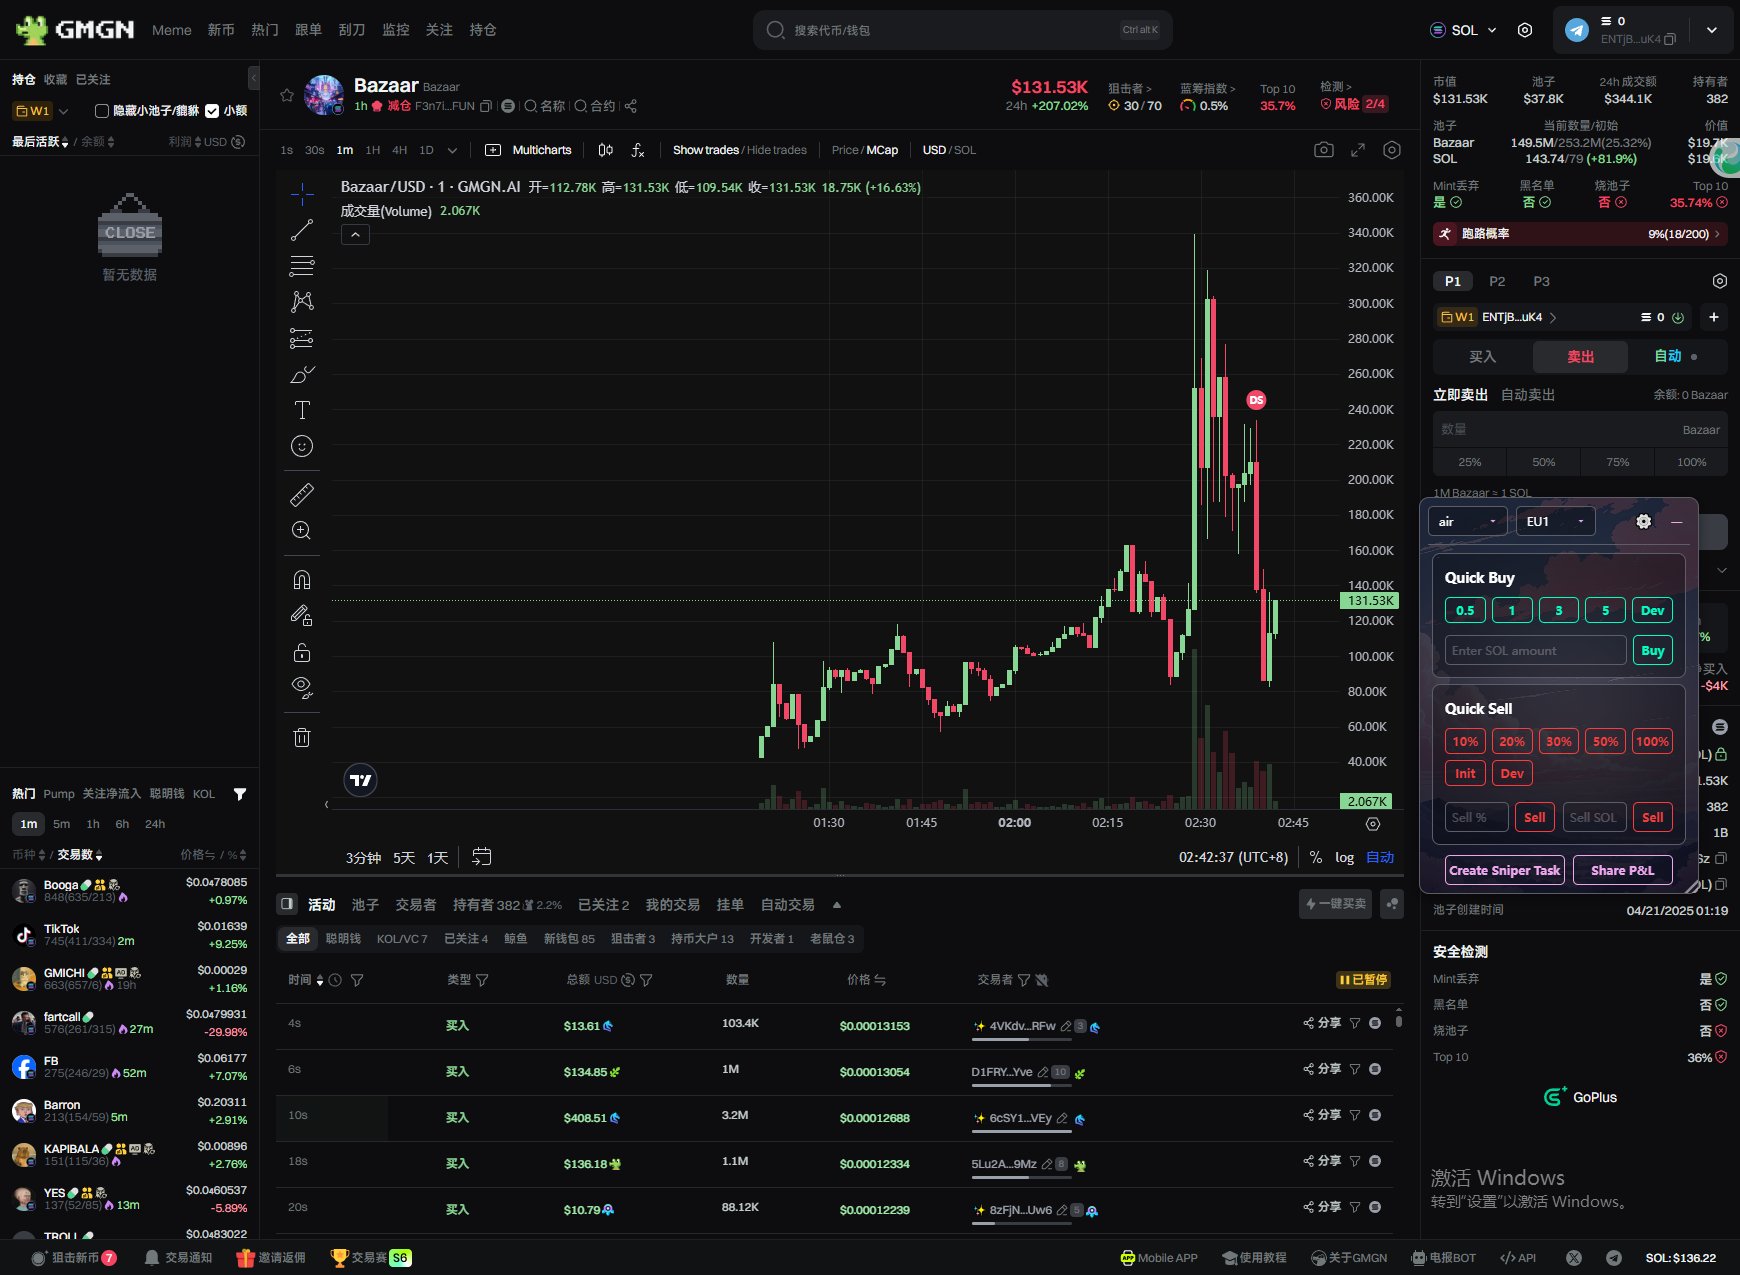This screenshot has width=1740, height=1275.
Task: Open the W1 wallet dropdown
Action: 40,111
